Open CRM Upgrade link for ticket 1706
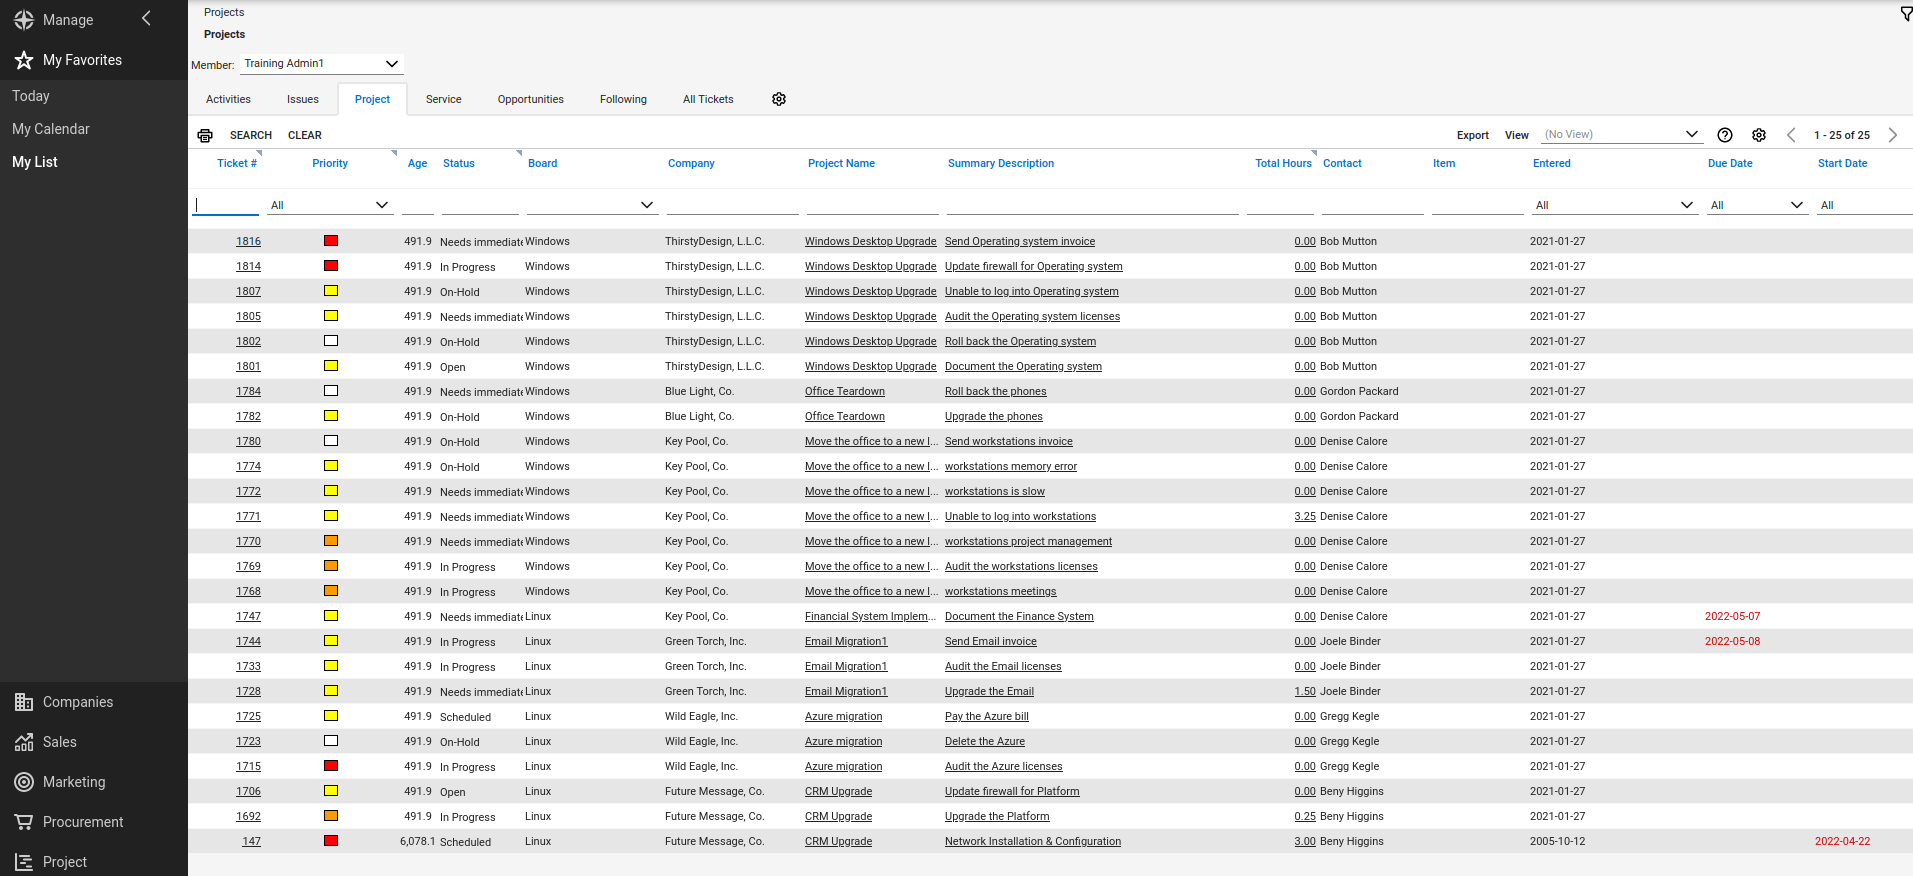 click(839, 791)
